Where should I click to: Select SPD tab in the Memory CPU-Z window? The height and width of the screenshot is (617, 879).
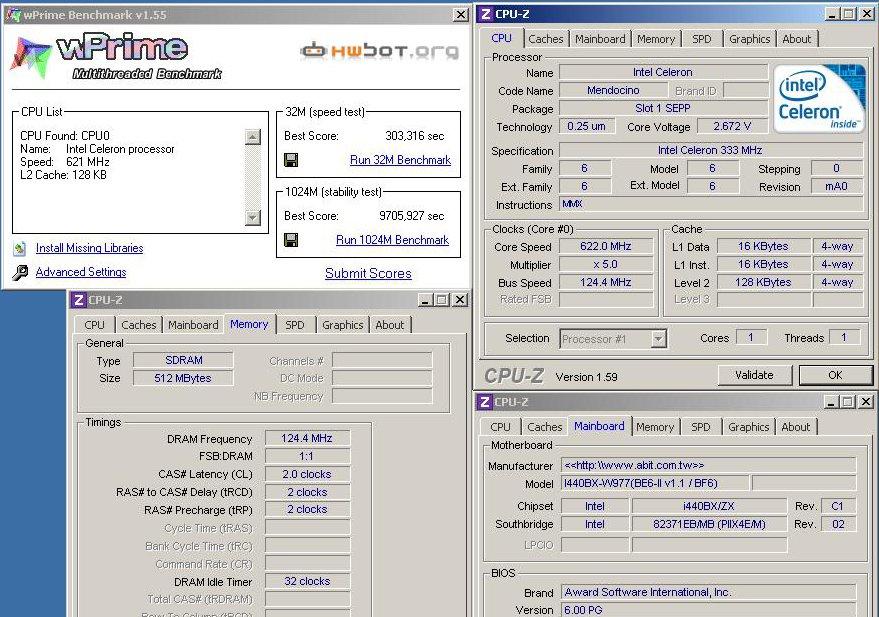click(x=294, y=325)
